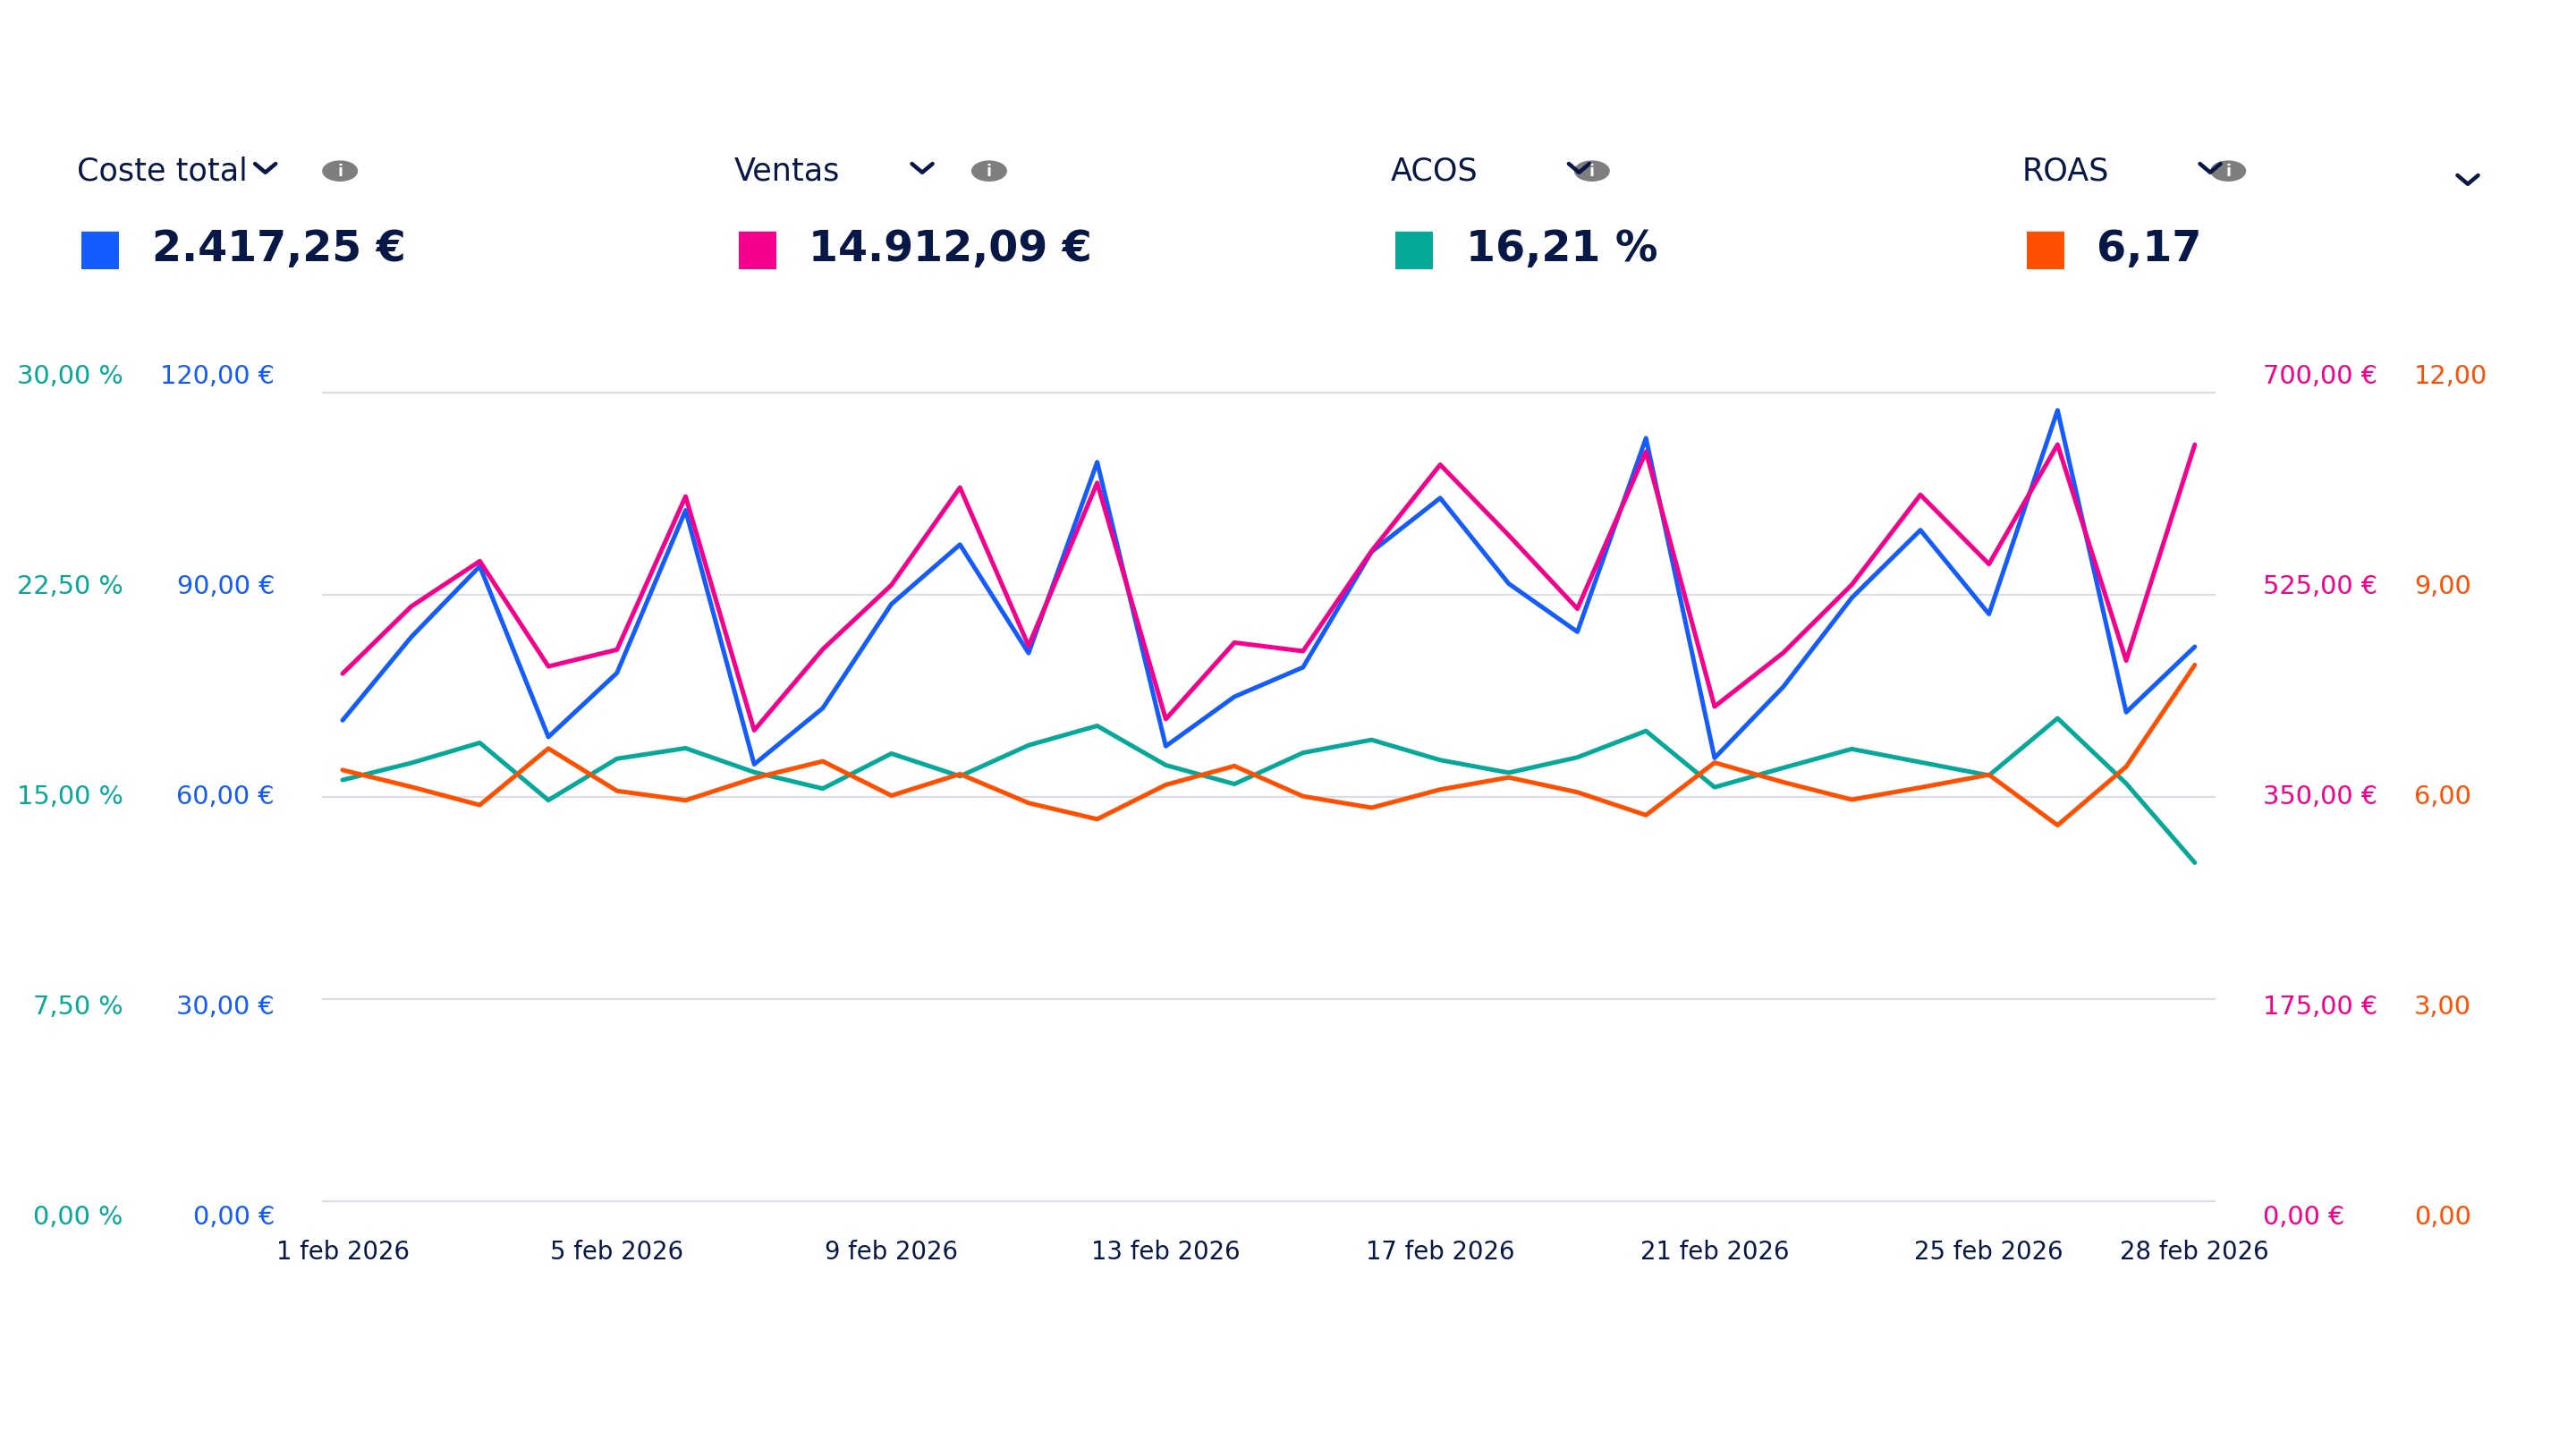2576x1449 pixels.
Task: Open info icon next to ROAS
Action: [x=2228, y=171]
